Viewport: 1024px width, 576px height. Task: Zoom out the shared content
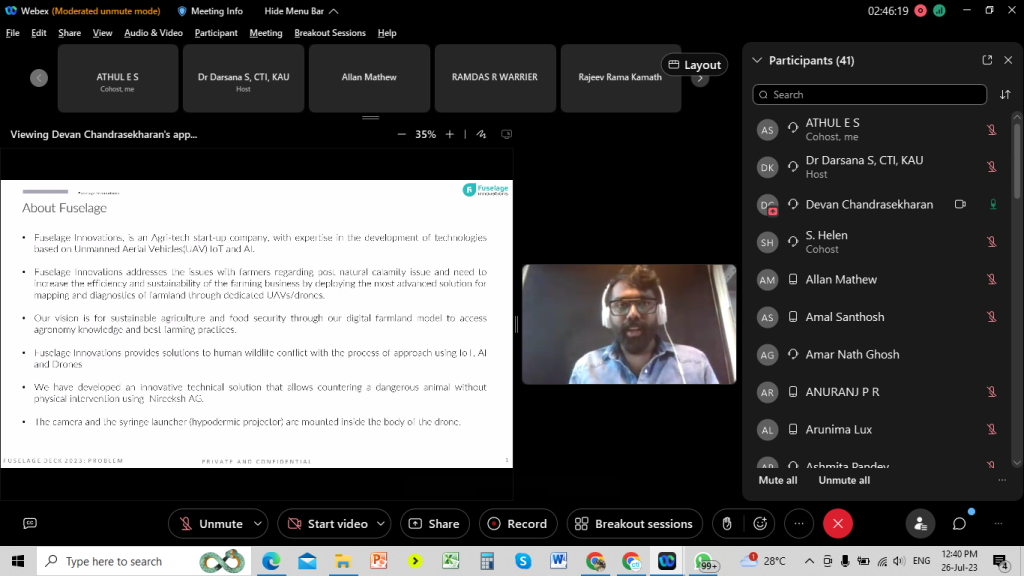point(402,134)
